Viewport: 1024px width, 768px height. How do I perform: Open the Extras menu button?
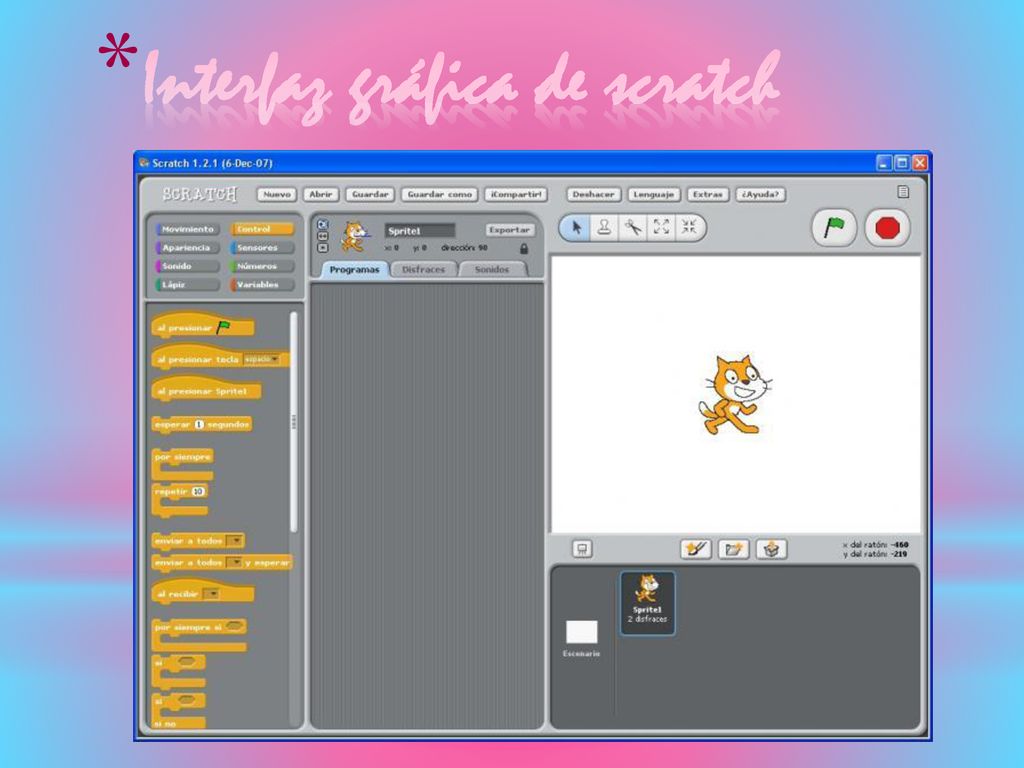(708, 195)
